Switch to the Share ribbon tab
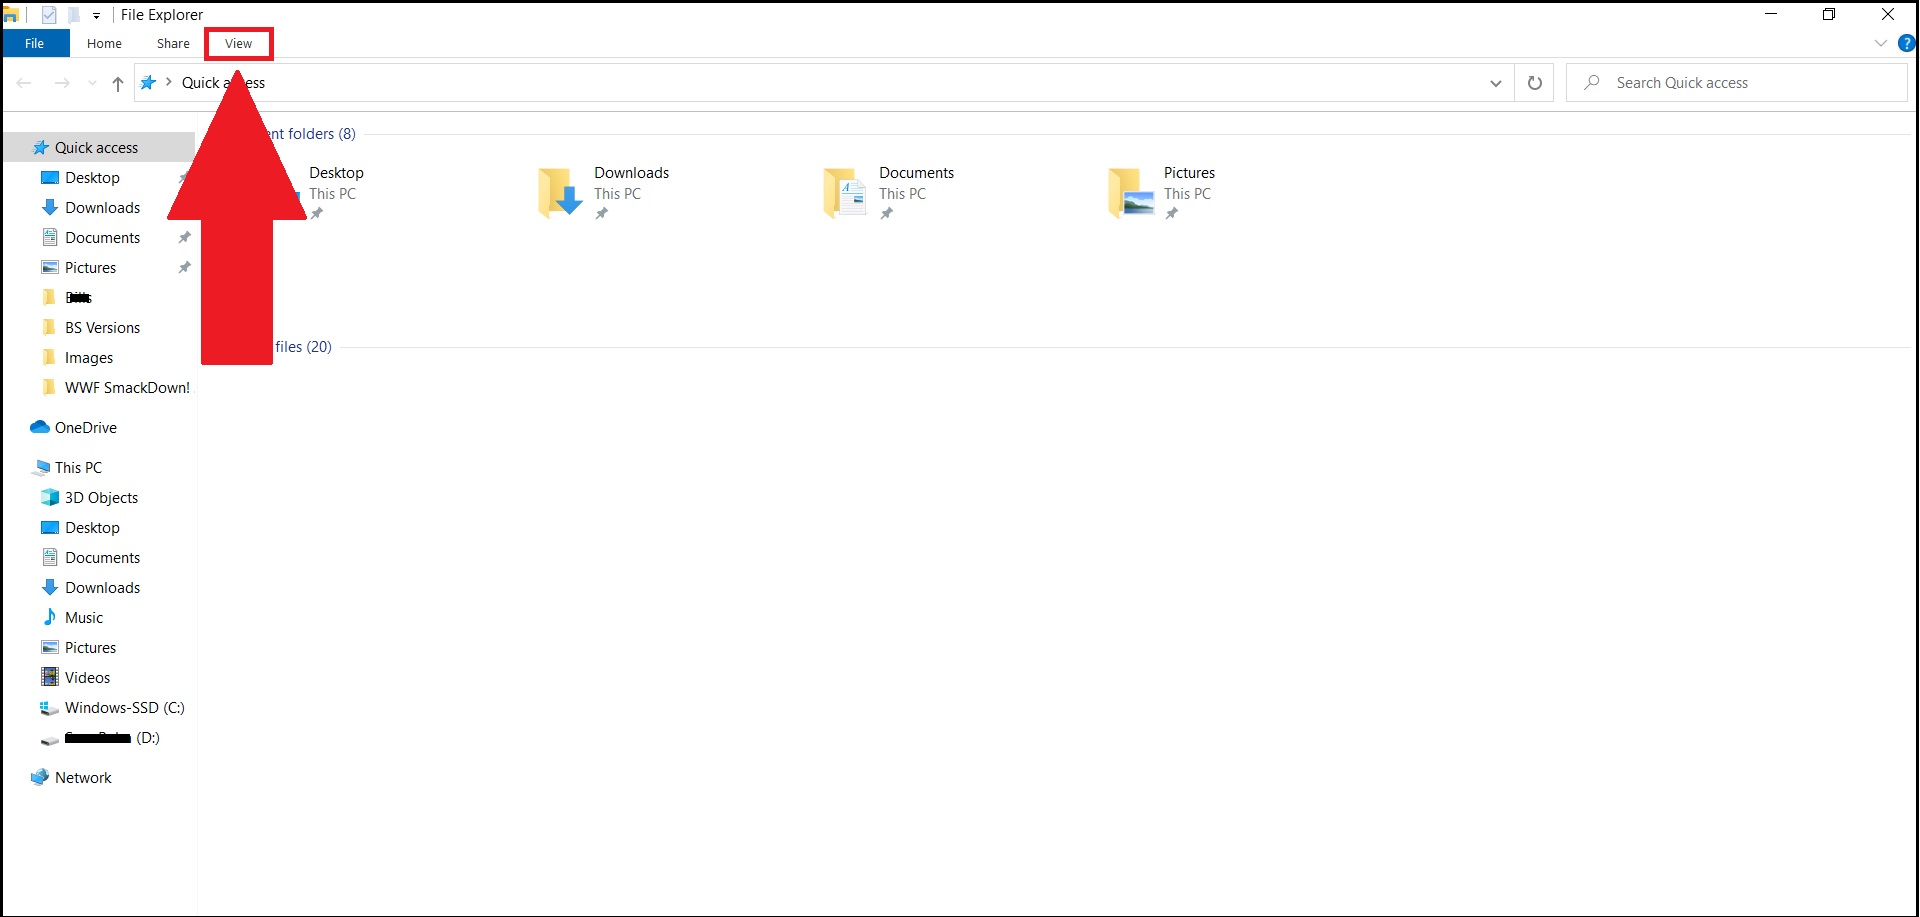Image resolution: width=1920 pixels, height=917 pixels. (173, 44)
